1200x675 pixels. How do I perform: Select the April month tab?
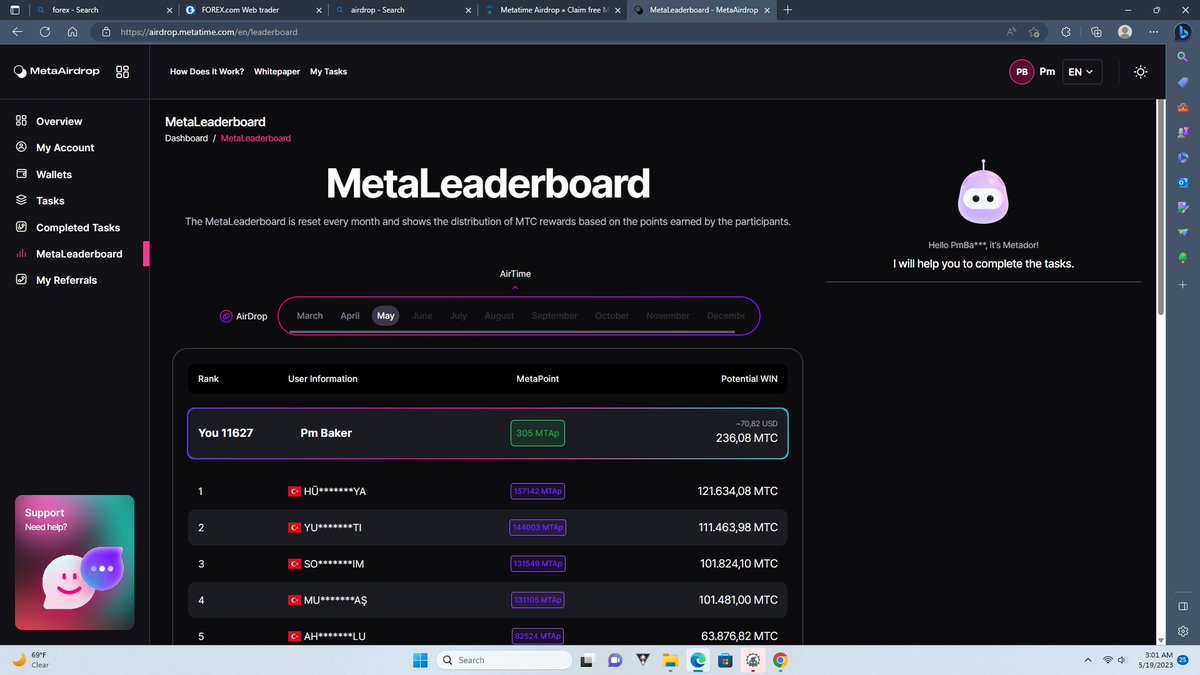[350, 316]
